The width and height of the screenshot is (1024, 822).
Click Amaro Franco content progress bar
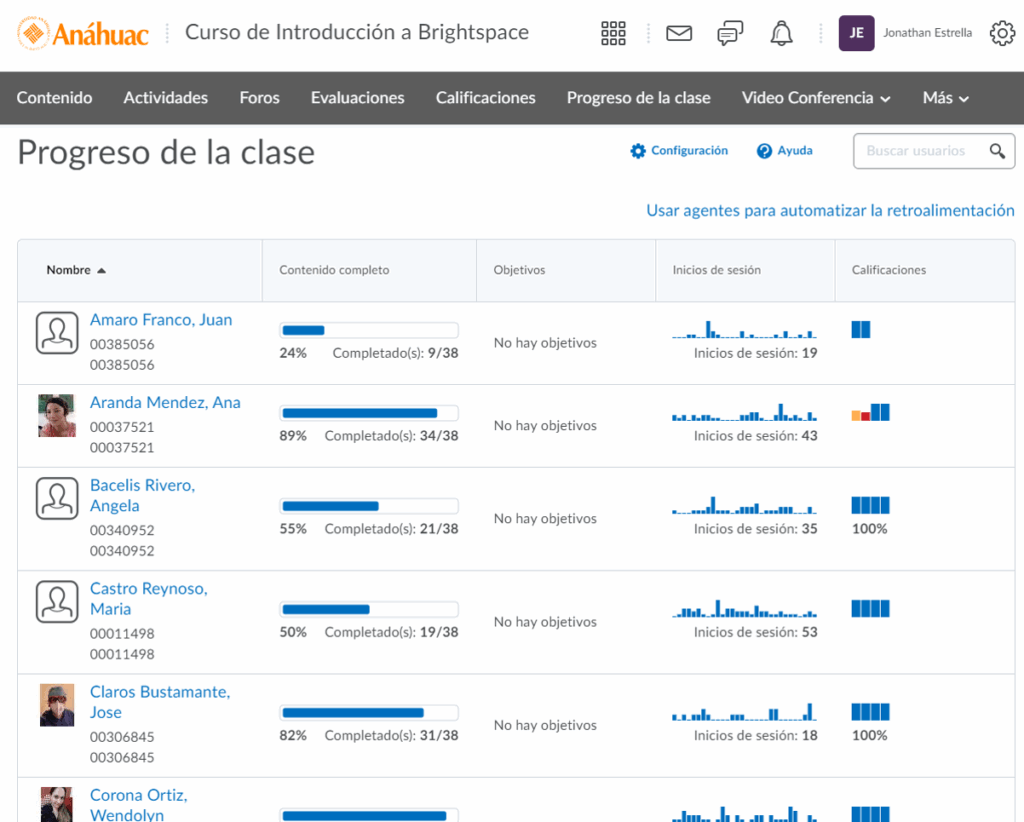369,330
